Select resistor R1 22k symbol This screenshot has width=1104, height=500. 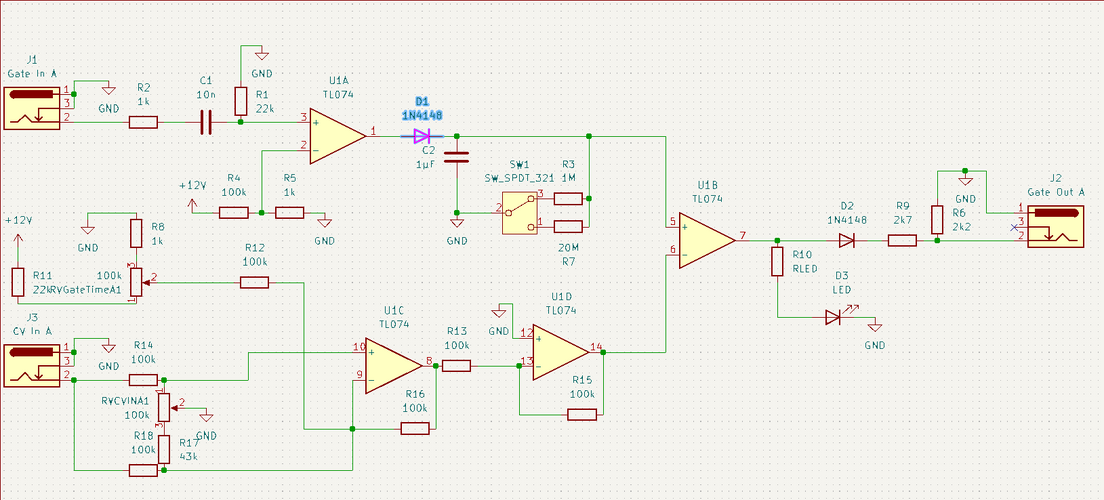(x=241, y=101)
